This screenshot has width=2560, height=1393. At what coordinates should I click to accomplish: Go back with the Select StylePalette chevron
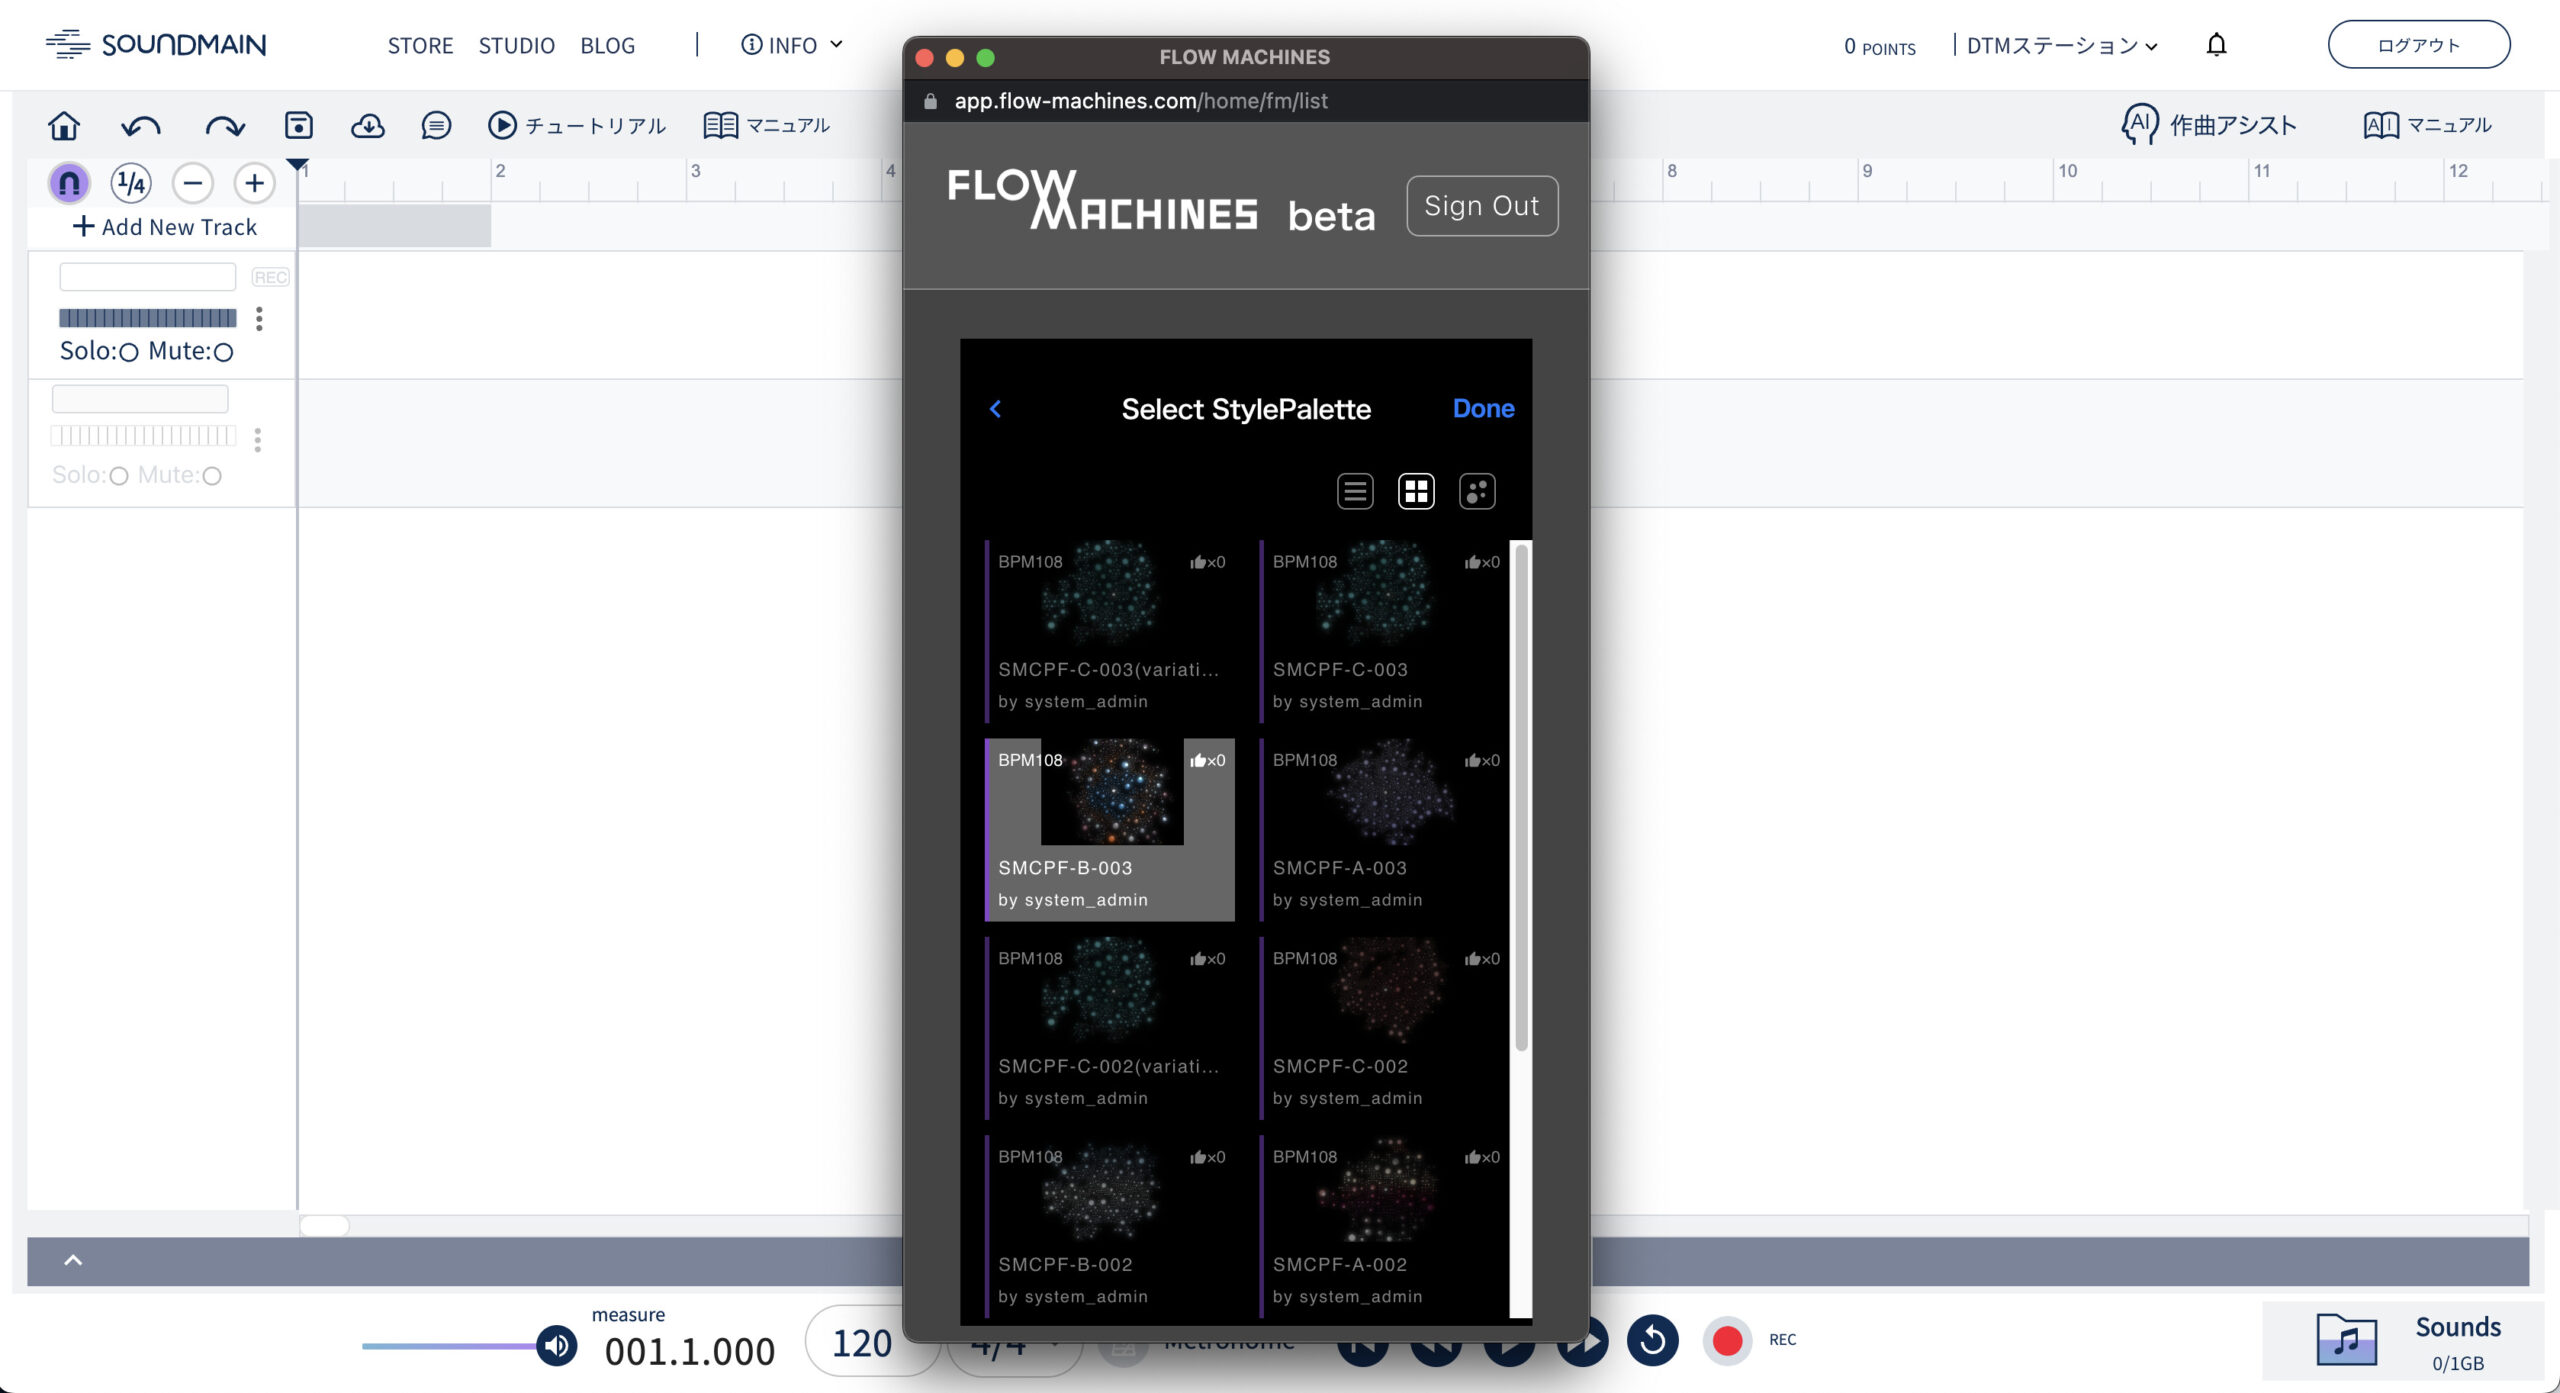[x=995, y=409]
